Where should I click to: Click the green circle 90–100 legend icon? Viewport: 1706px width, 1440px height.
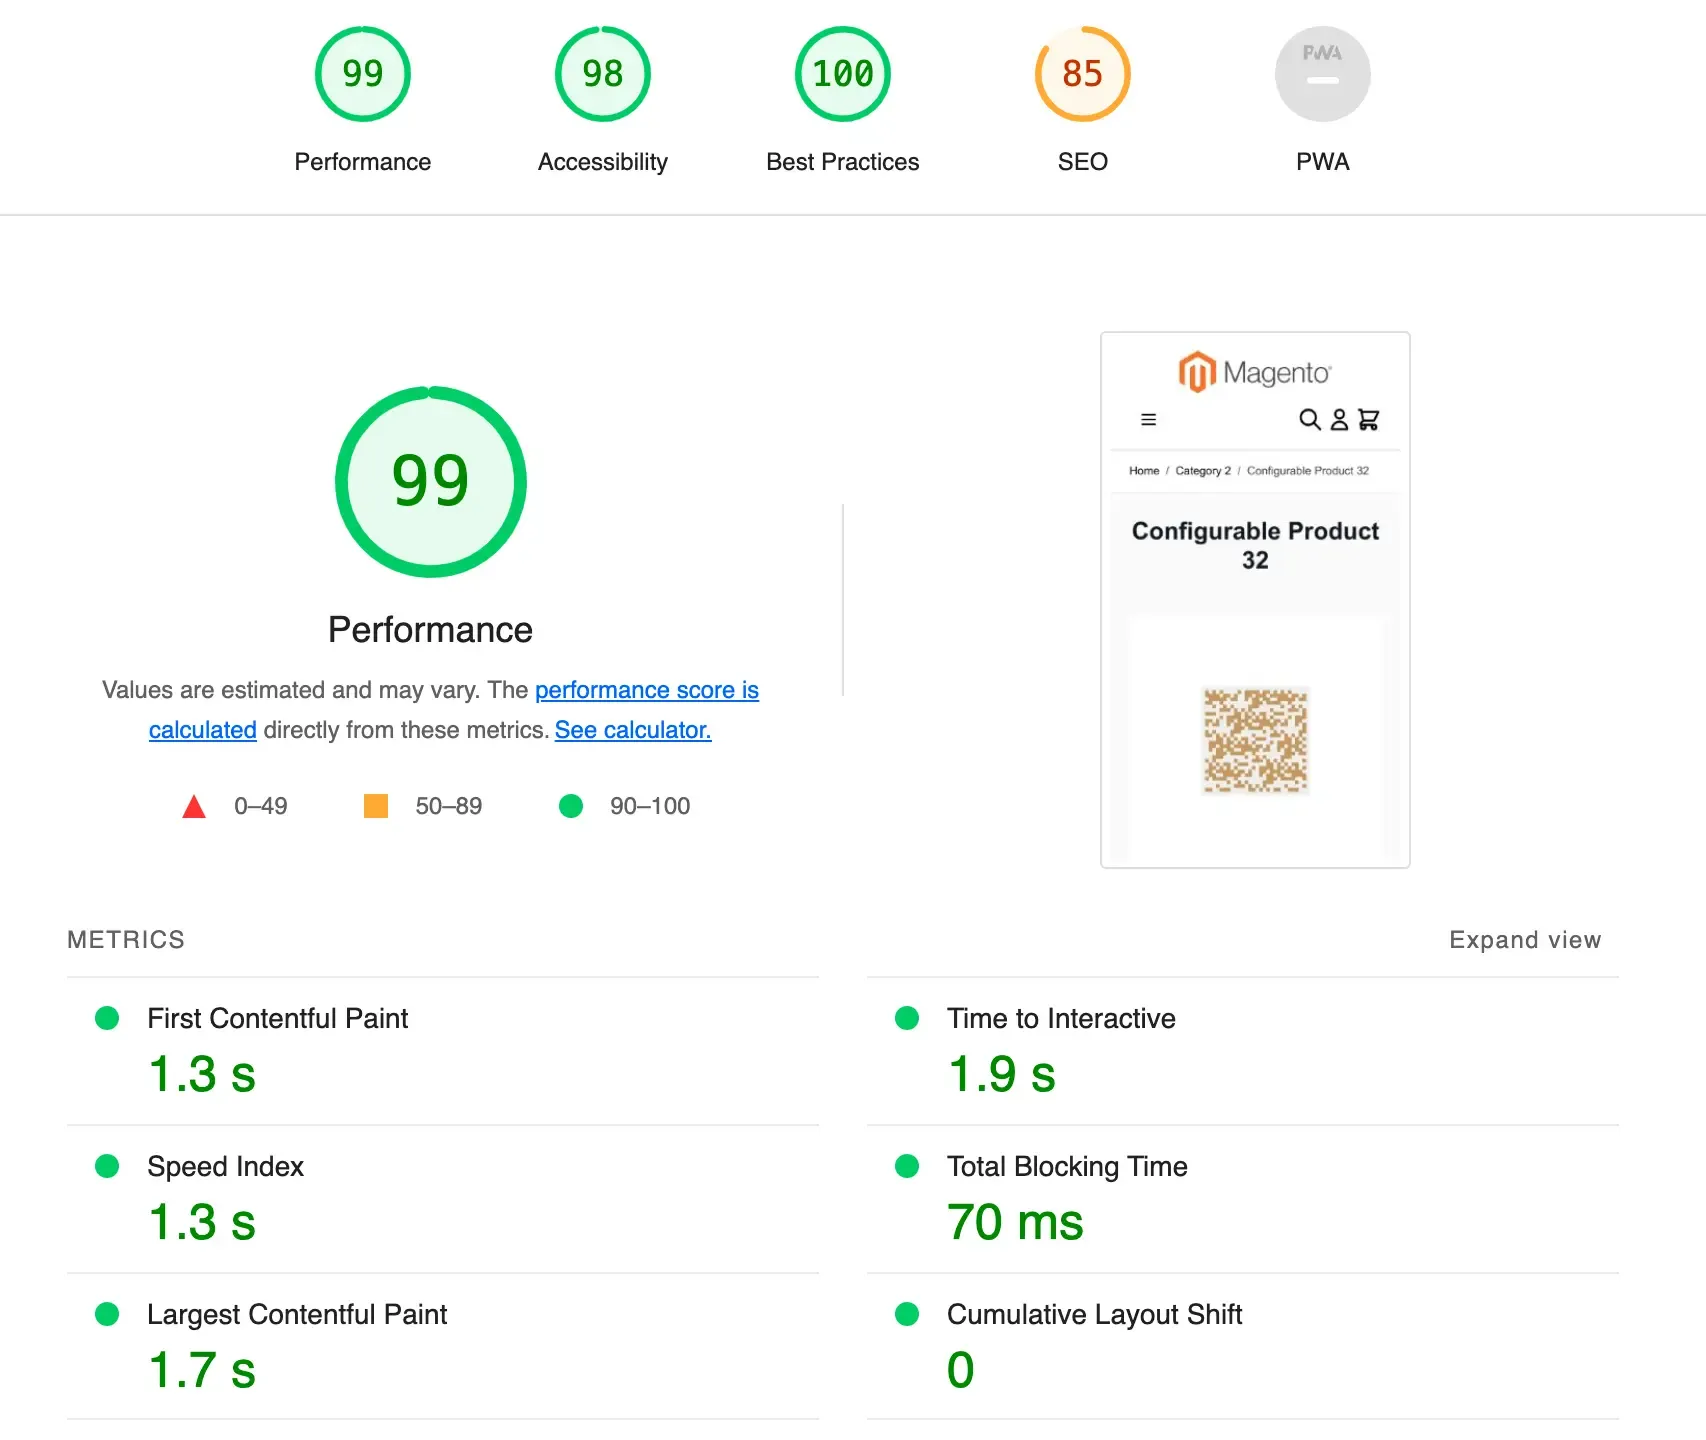(x=571, y=806)
